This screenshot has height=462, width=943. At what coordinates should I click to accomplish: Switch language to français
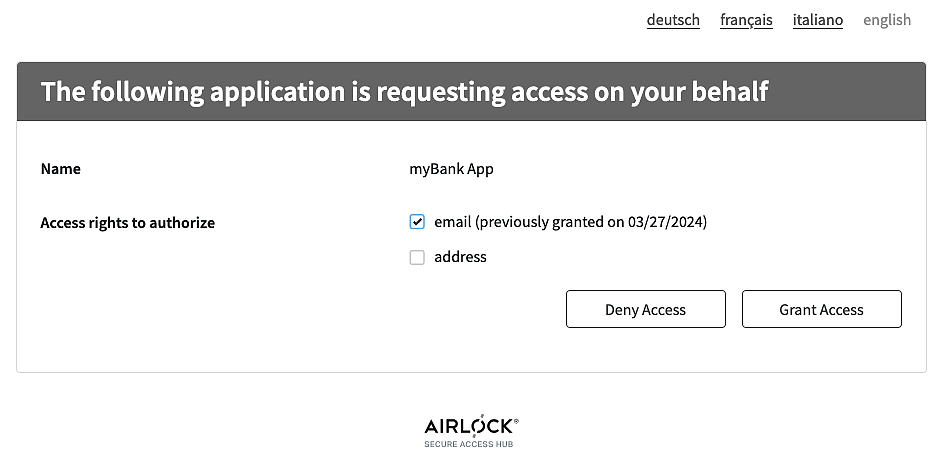tap(746, 20)
